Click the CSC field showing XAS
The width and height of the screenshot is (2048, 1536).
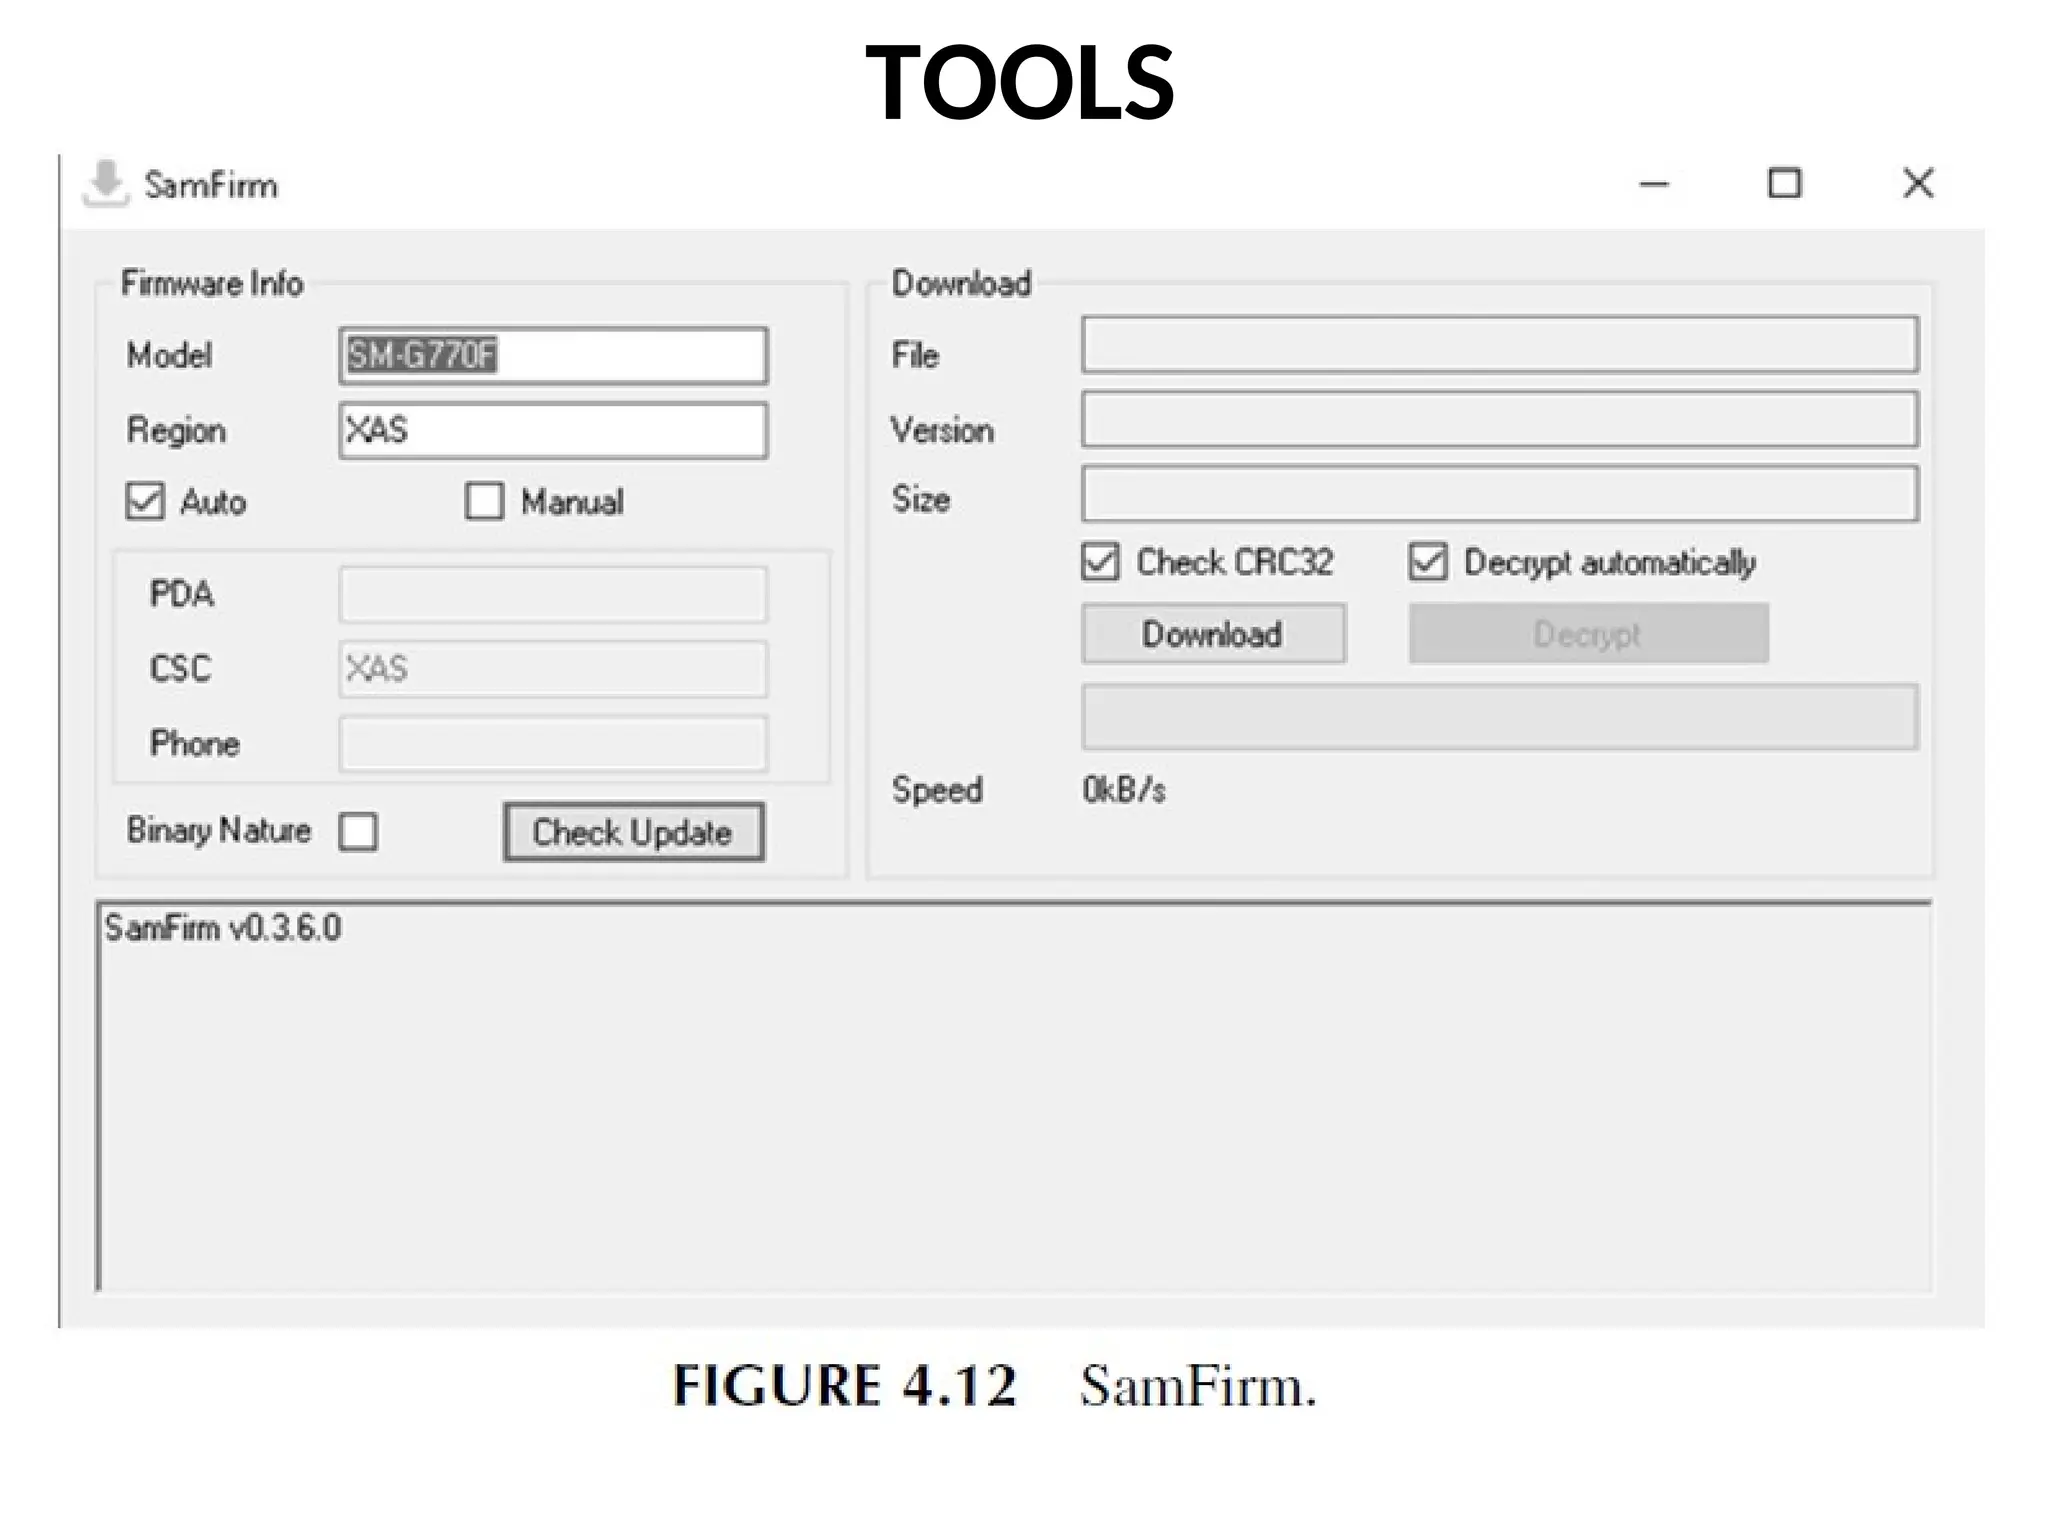click(x=553, y=669)
